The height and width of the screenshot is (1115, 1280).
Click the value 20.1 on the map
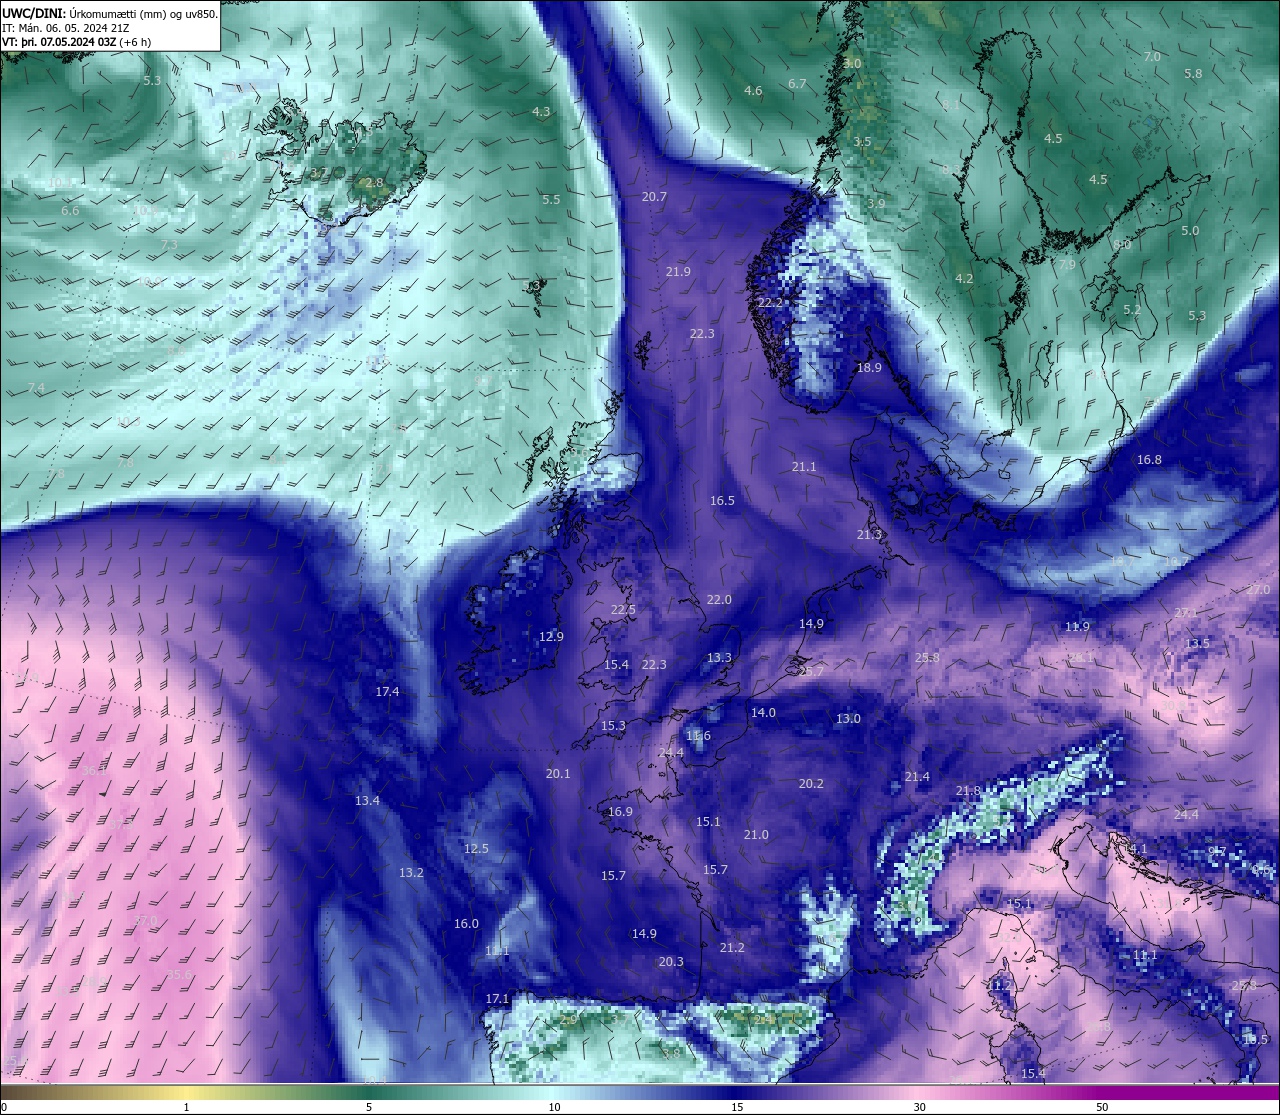coord(558,774)
